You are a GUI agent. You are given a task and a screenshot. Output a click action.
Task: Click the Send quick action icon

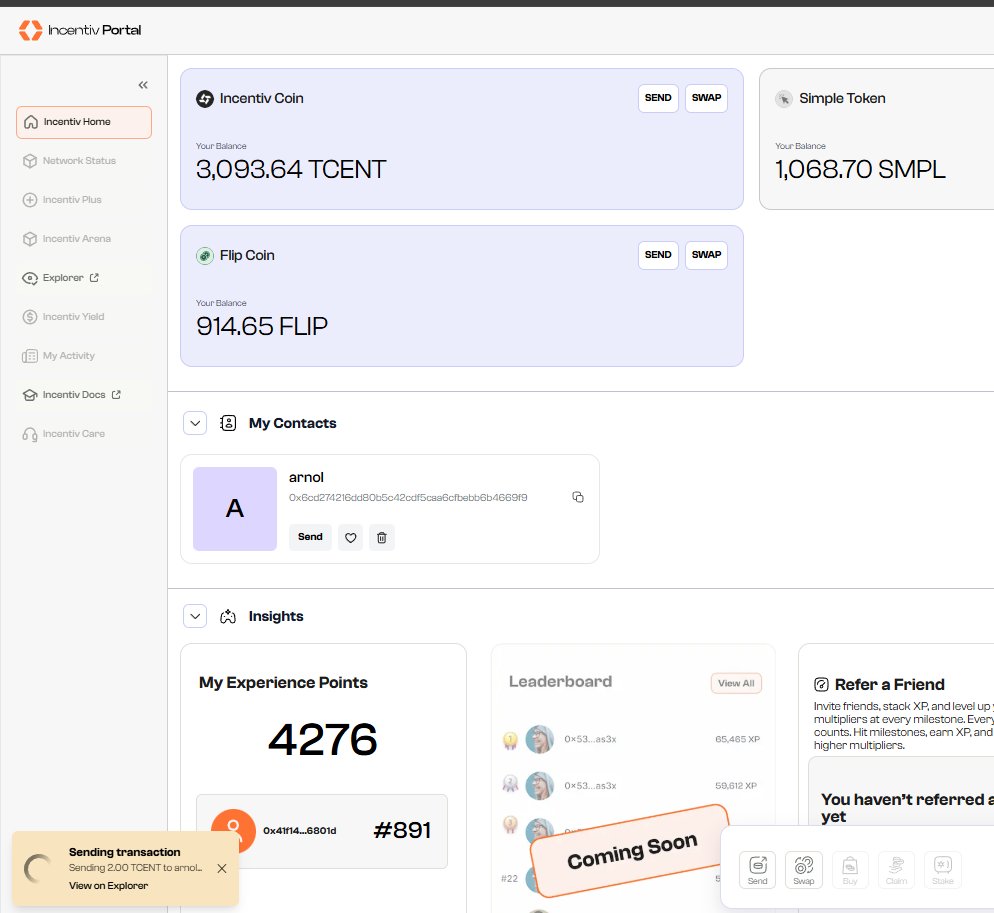(757, 869)
